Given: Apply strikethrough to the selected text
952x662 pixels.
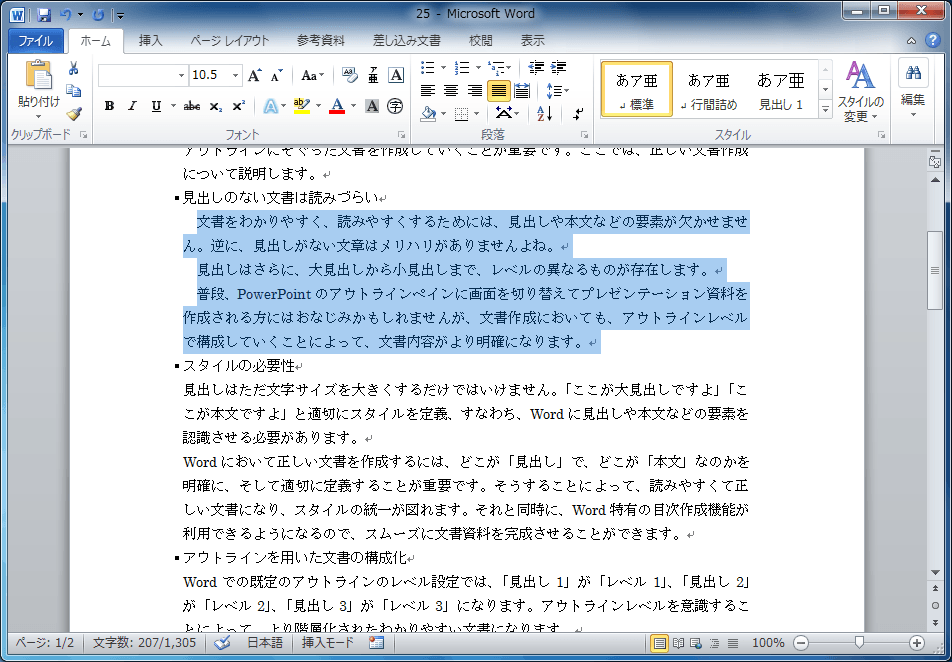Looking at the screenshot, I should tap(194, 104).
